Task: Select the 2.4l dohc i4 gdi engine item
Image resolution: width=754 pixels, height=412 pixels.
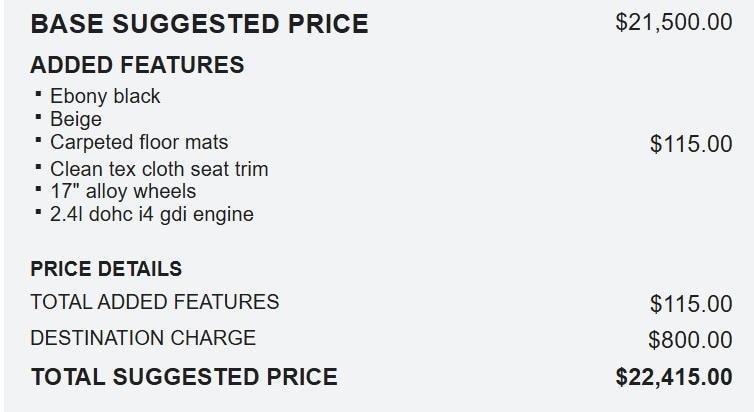Action: (152, 214)
